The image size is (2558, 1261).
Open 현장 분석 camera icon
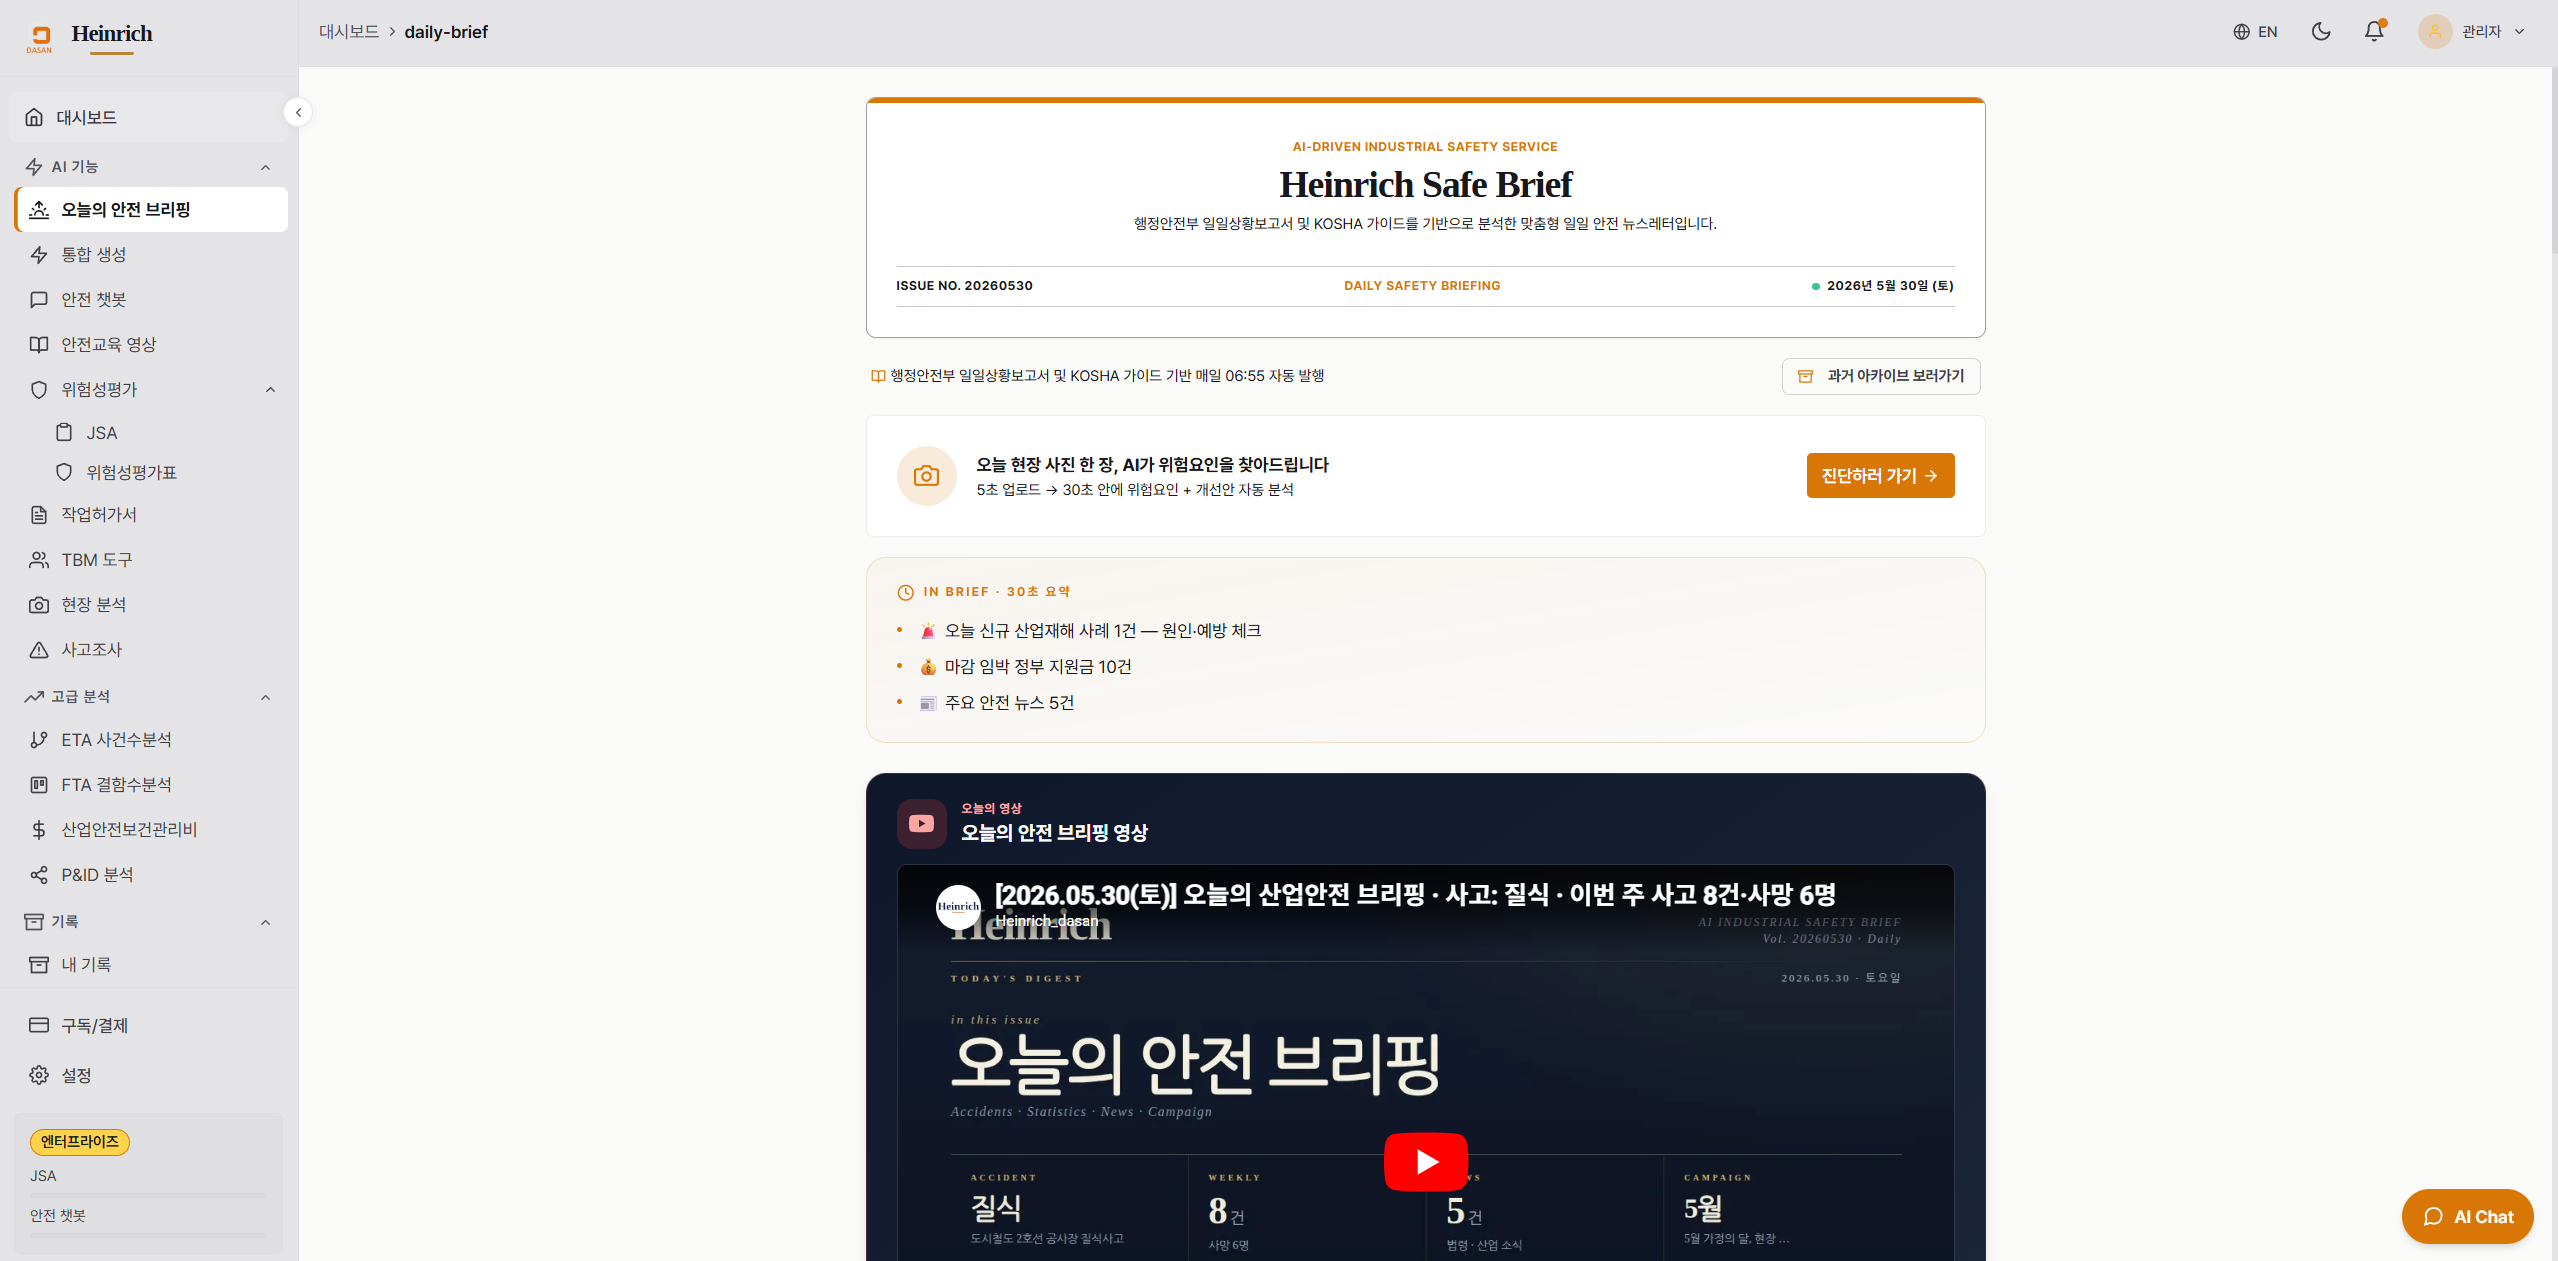(39, 604)
